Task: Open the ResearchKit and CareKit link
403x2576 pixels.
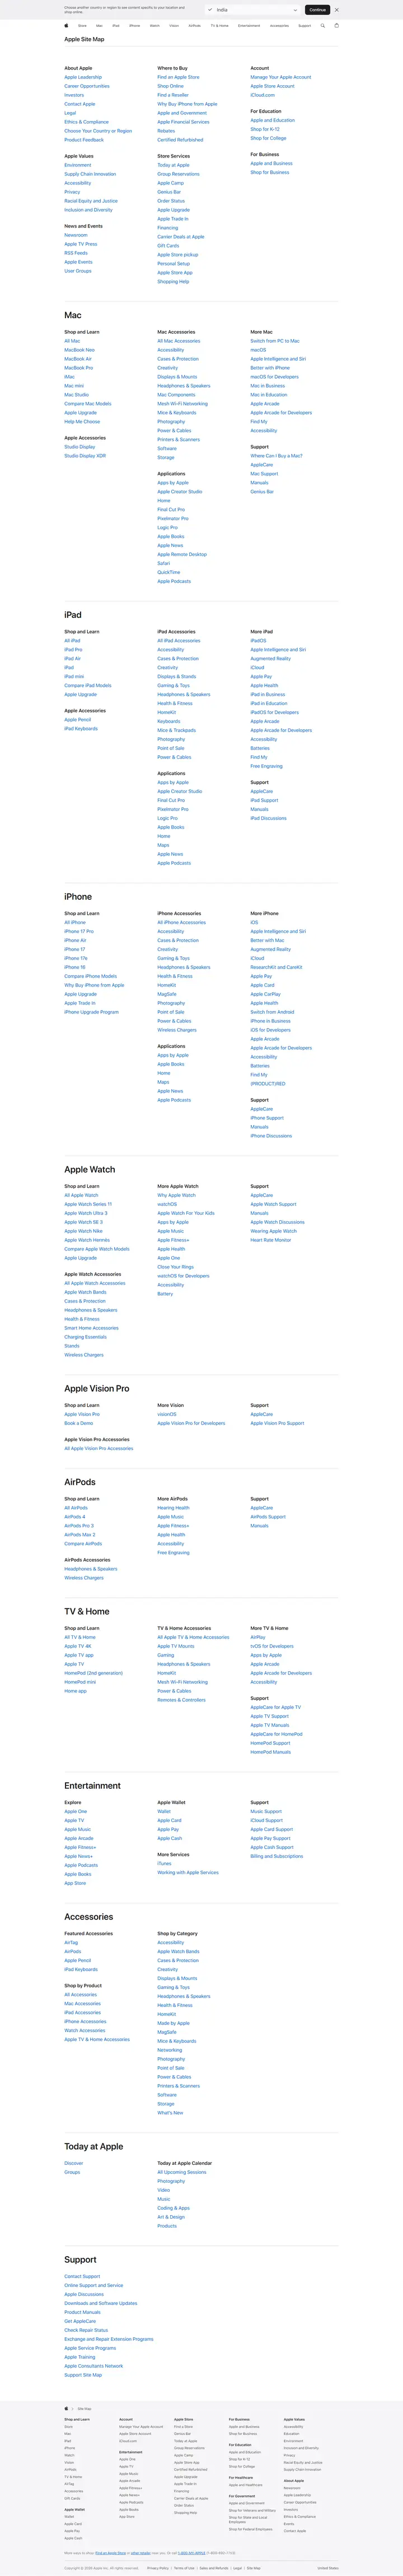Action: 276,967
